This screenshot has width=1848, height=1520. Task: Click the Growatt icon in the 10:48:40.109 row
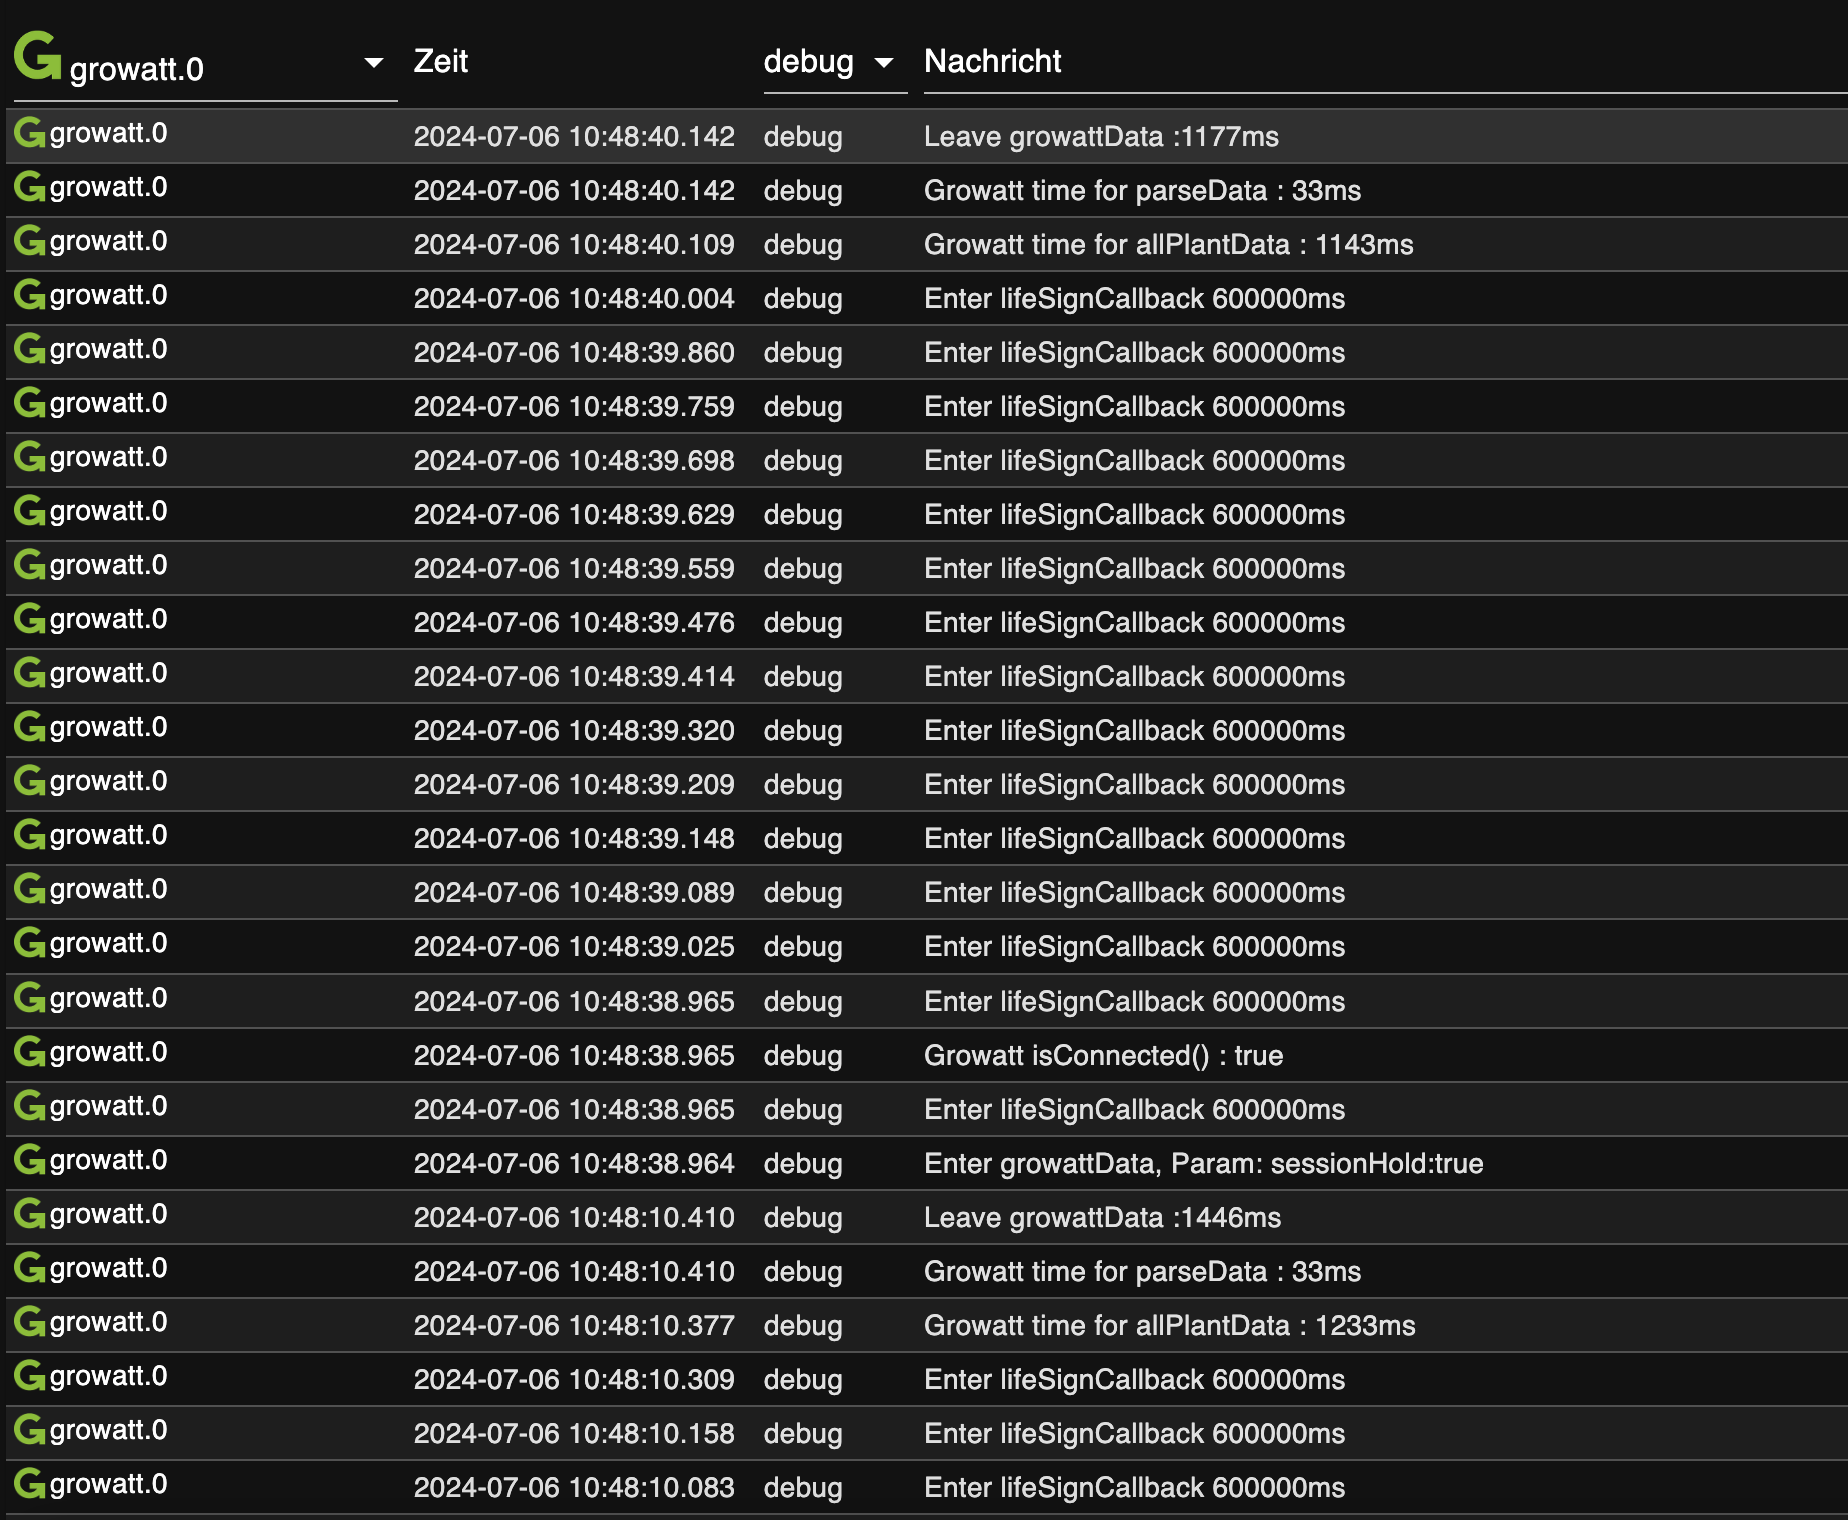point(30,241)
